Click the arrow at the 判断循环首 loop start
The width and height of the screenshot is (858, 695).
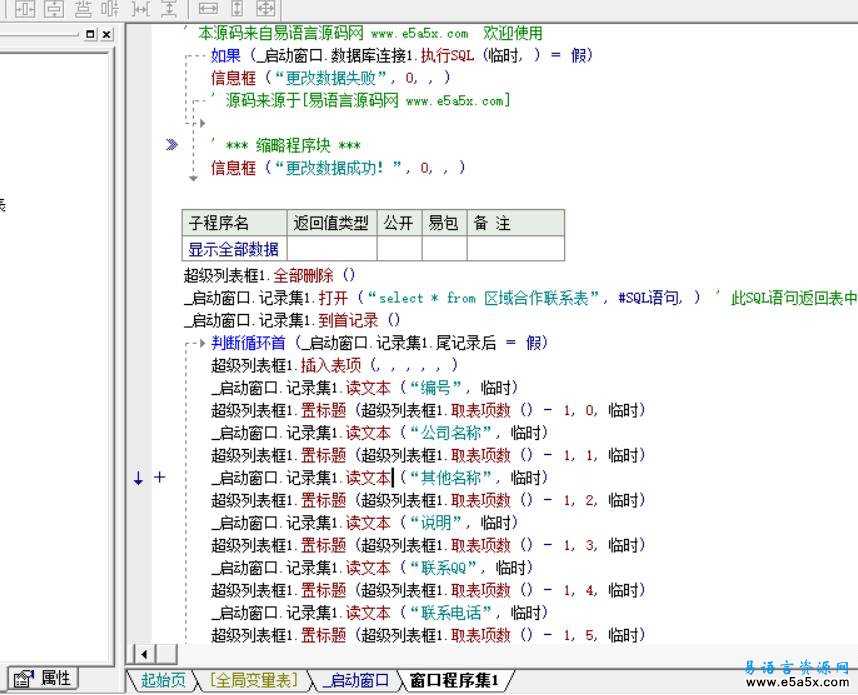click(202, 343)
